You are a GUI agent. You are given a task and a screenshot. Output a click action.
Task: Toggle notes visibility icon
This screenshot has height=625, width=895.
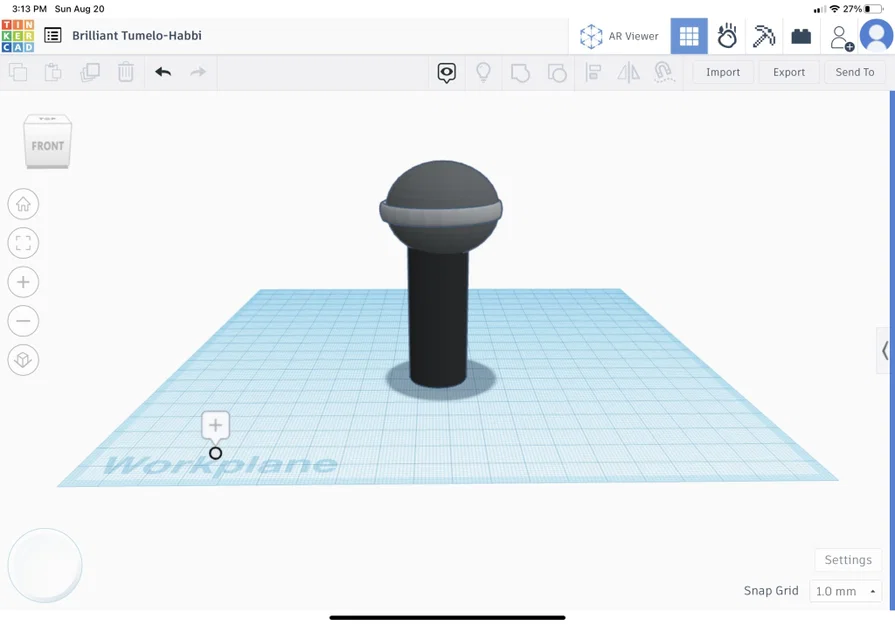446,72
